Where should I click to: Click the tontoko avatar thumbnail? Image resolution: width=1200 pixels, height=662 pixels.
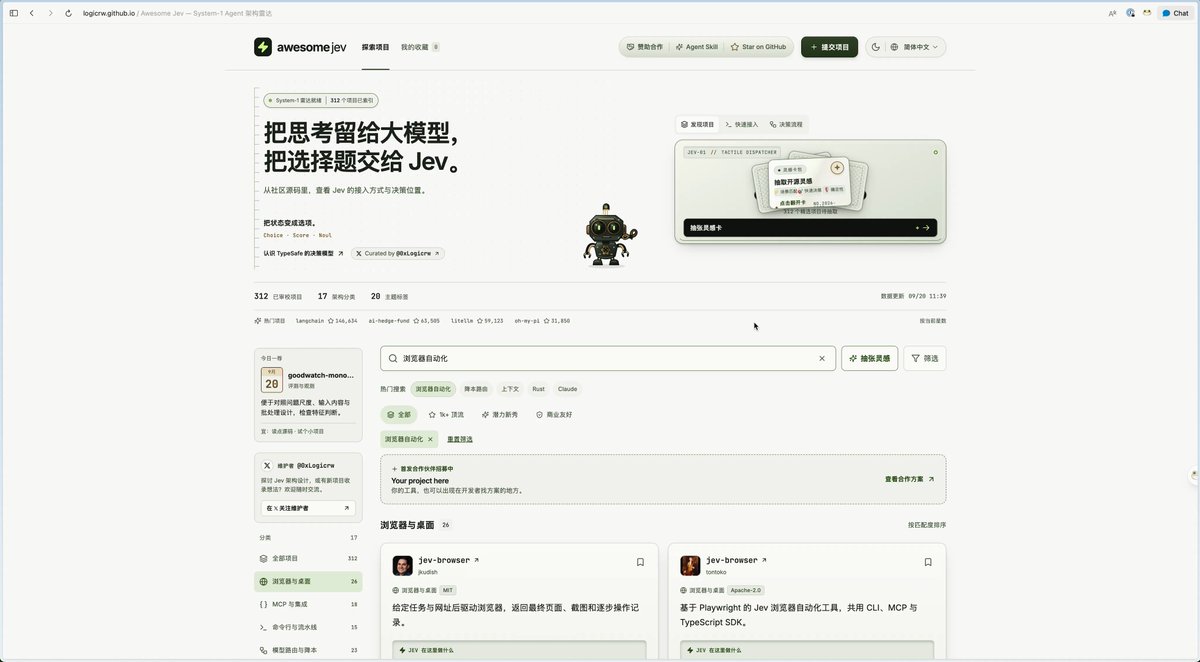(x=691, y=566)
